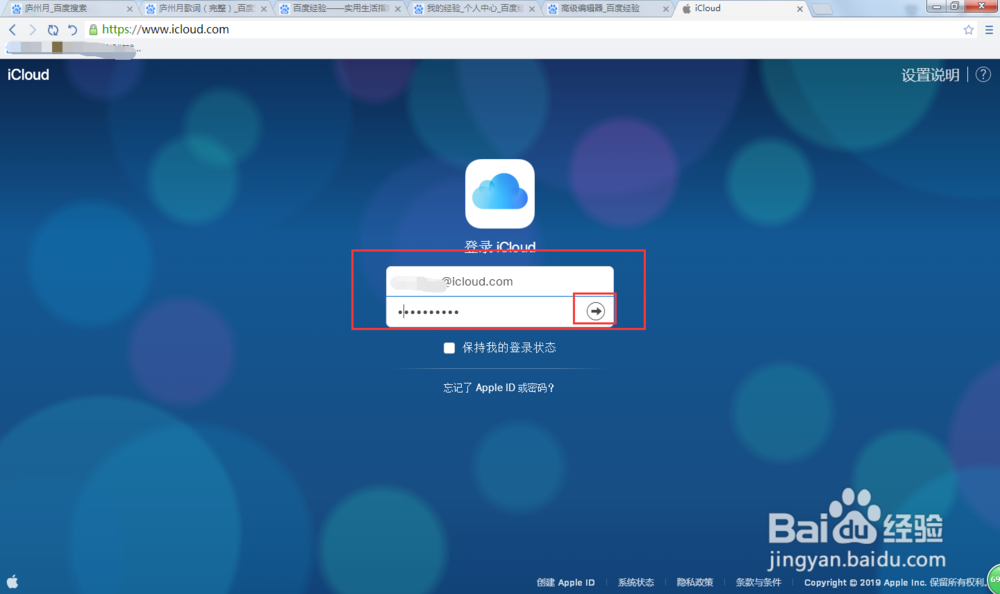
Task: Click the iCloud logo text at top left
Action: coord(28,75)
